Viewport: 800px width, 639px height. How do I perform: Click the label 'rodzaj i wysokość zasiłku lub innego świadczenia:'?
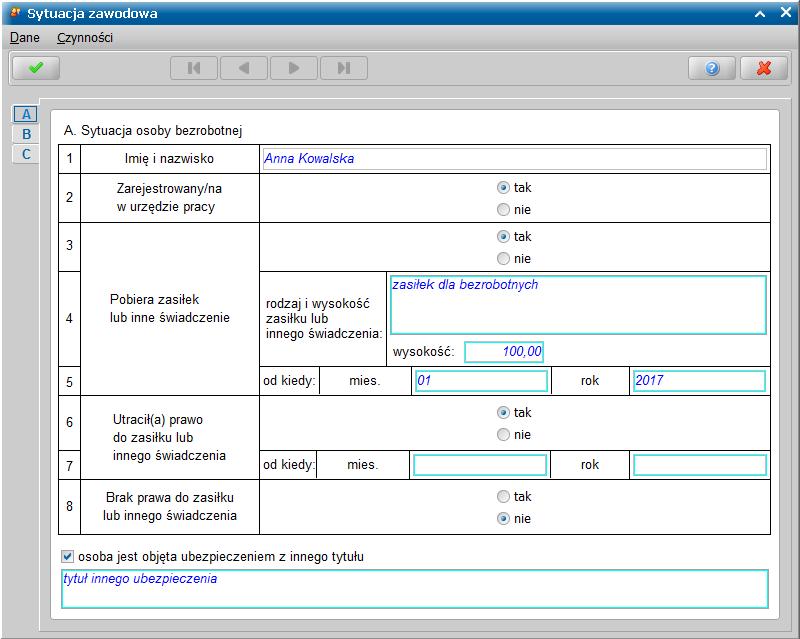(323, 318)
